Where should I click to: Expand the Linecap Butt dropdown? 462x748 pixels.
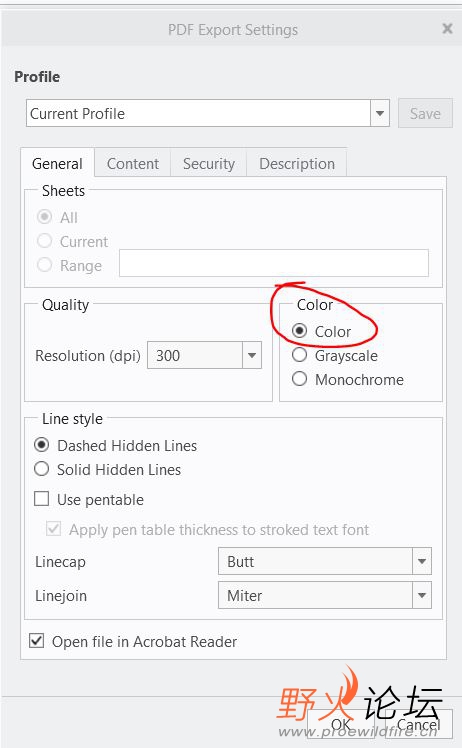point(422,561)
